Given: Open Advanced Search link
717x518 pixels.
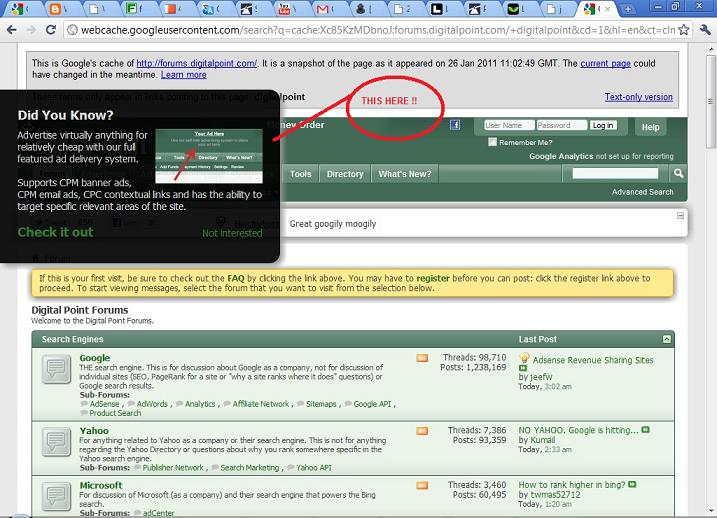Looking at the screenshot, I should click(642, 192).
